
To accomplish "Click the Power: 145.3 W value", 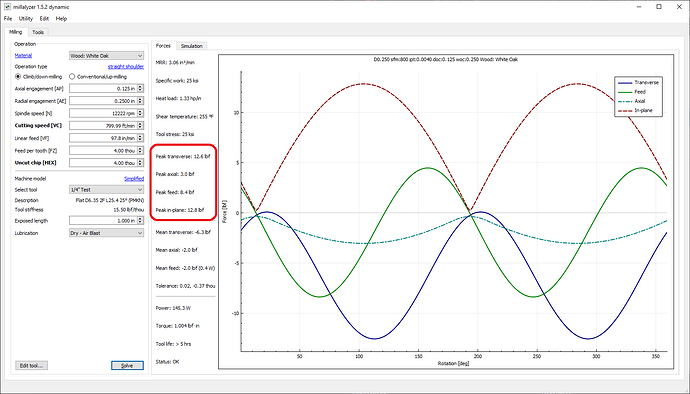I will 173,308.
